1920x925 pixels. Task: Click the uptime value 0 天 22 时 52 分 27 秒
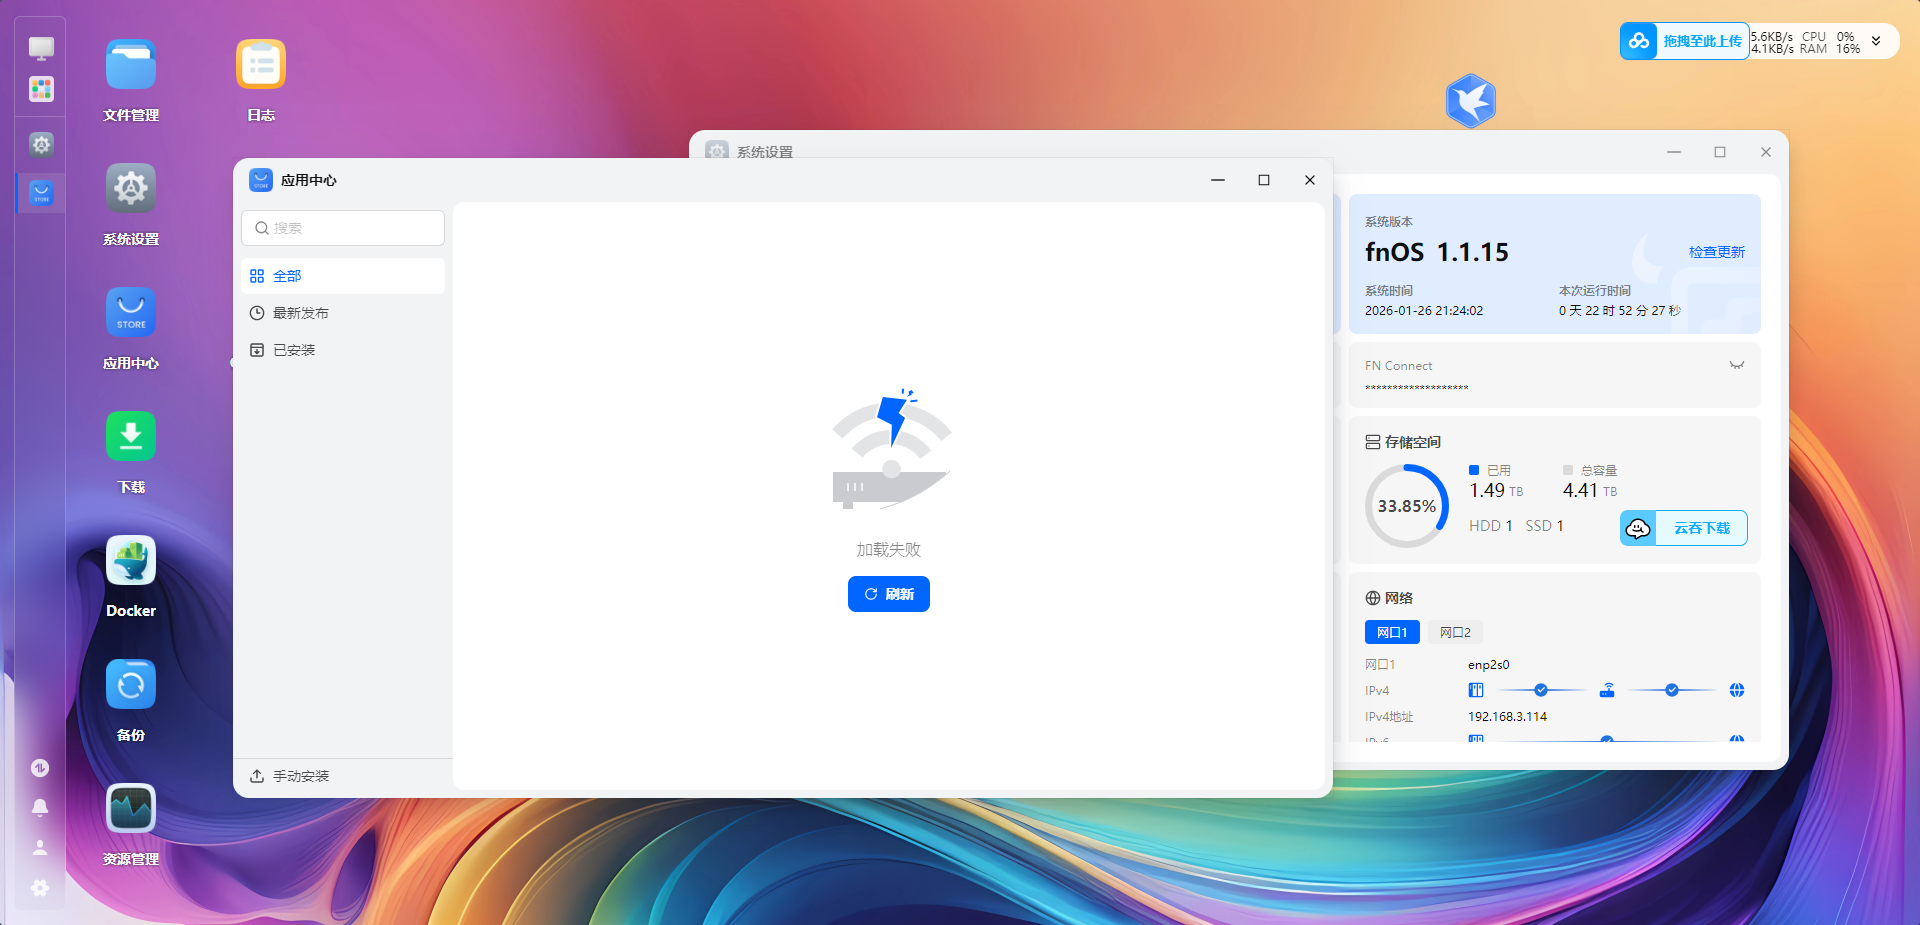[x=1620, y=311]
